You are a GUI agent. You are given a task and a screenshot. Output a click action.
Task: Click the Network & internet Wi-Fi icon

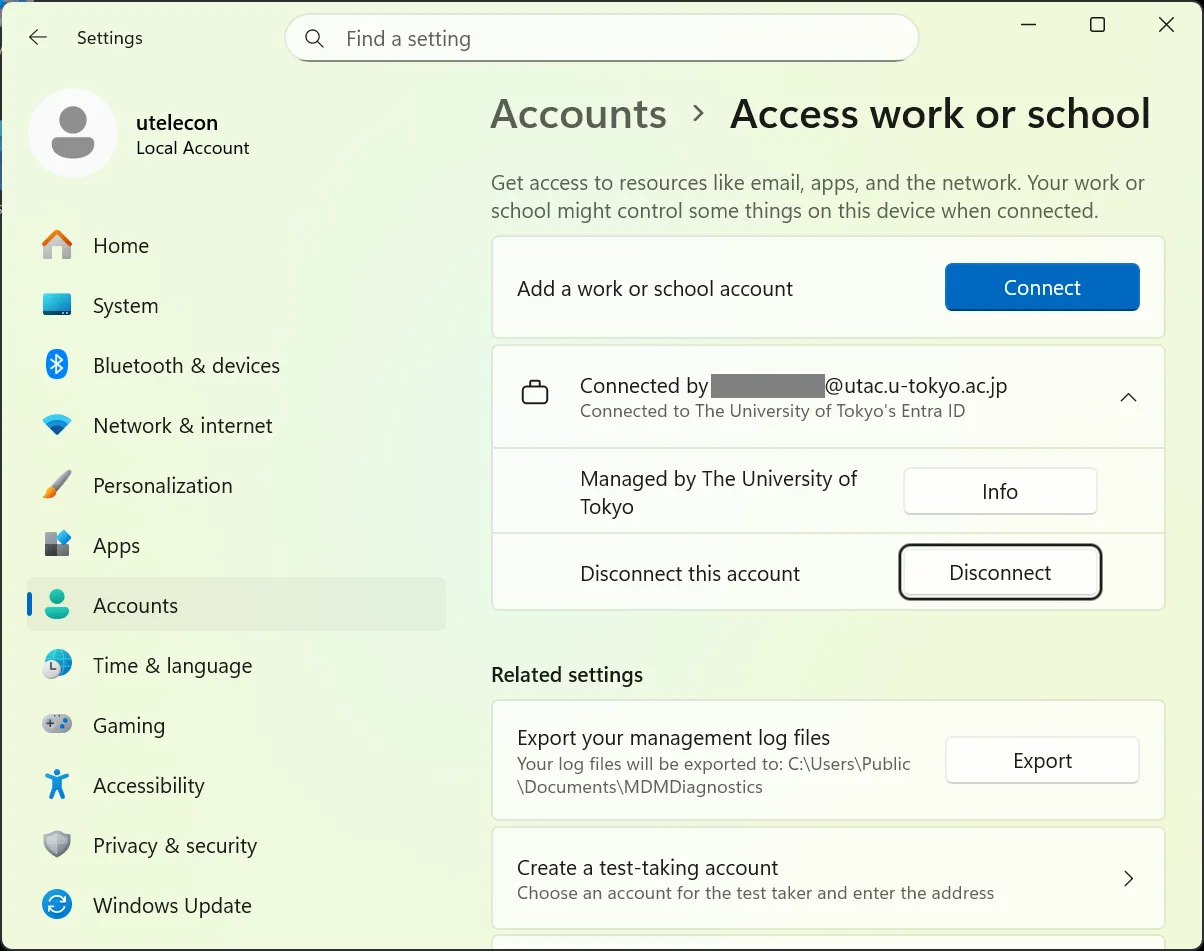click(57, 425)
